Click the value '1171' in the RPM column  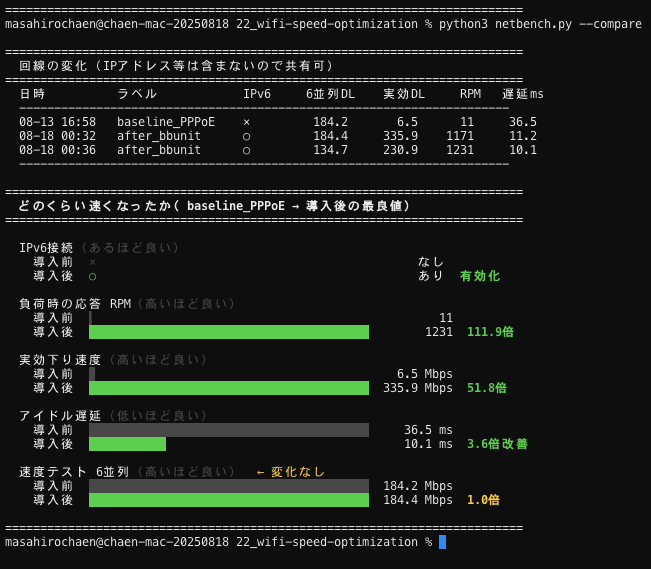[460, 136]
